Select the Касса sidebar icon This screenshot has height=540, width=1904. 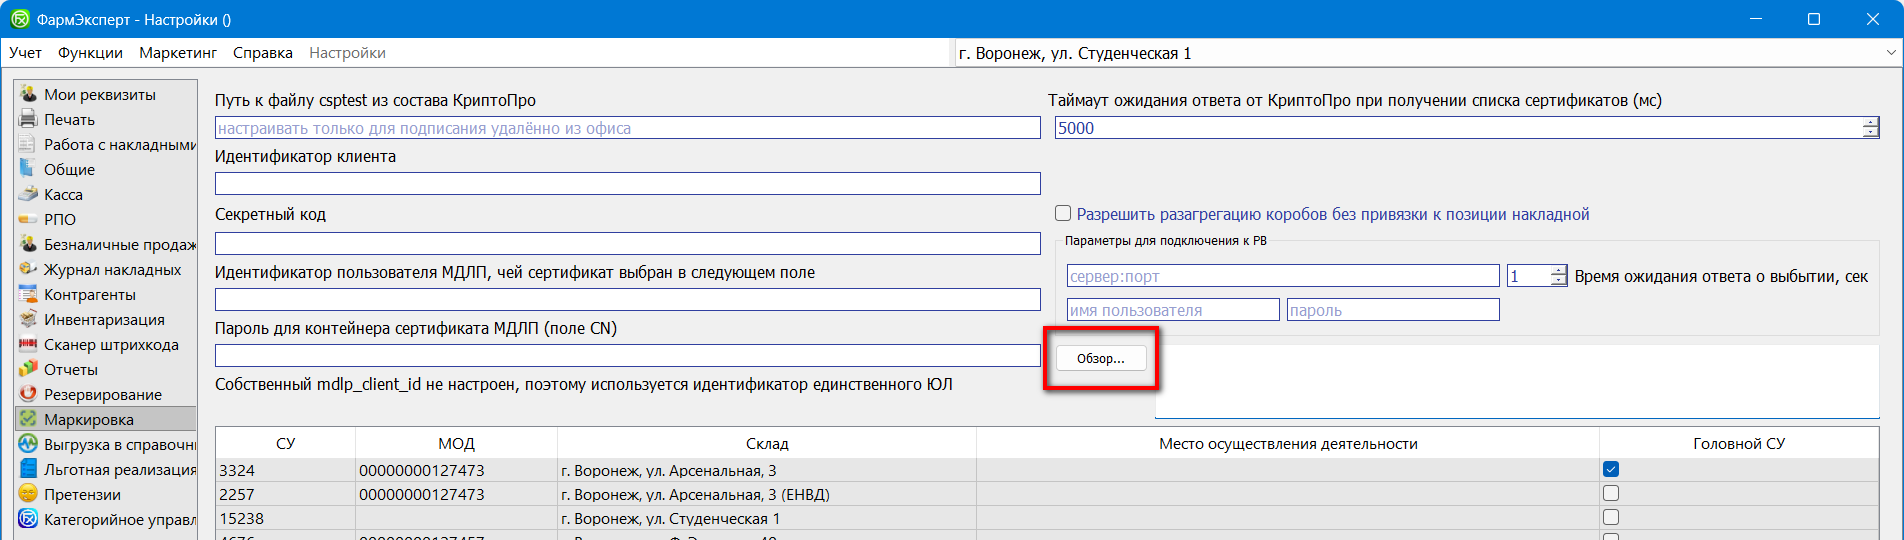[x=28, y=194]
